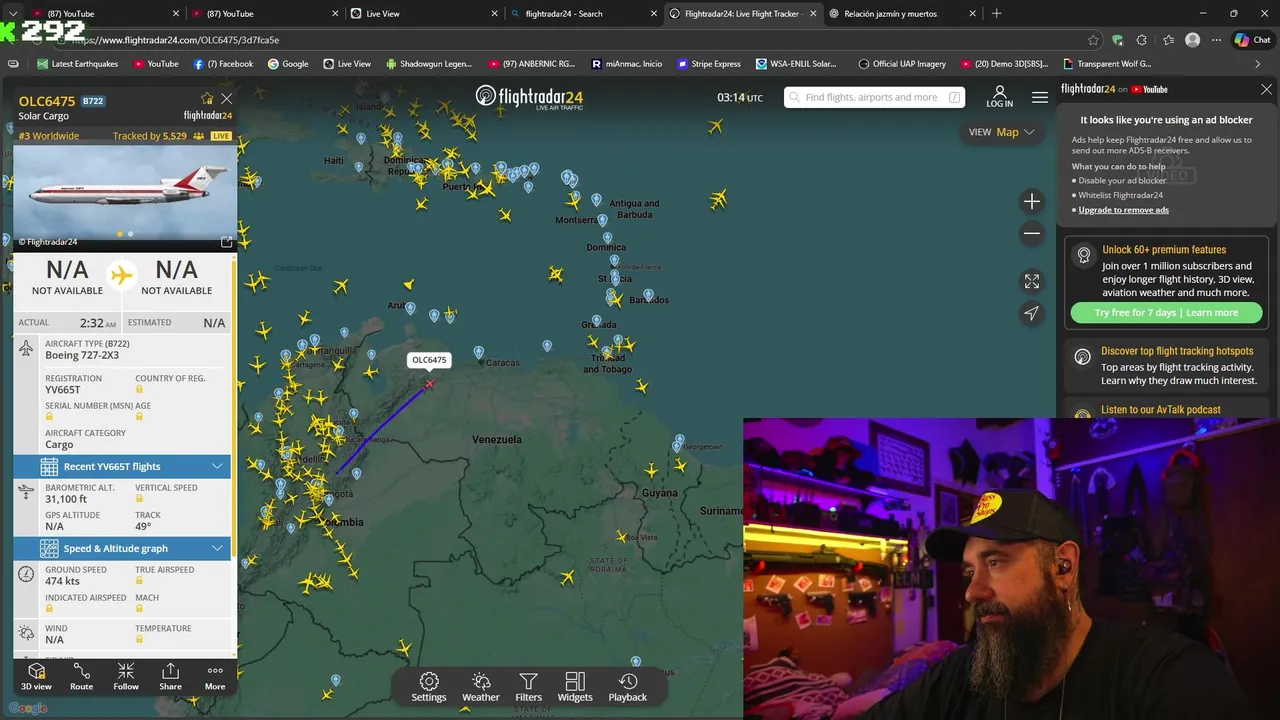Click the 31,100 ft altitude value
The image size is (1280, 720).
click(66, 499)
